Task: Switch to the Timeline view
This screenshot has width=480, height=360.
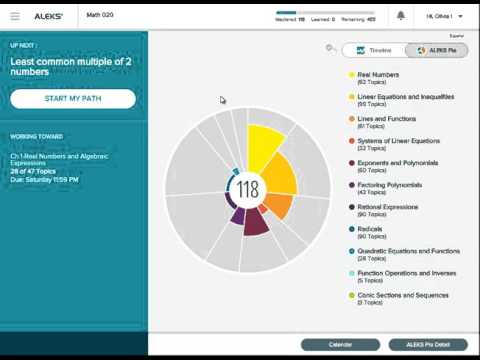Action: click(x=374, y=50)
